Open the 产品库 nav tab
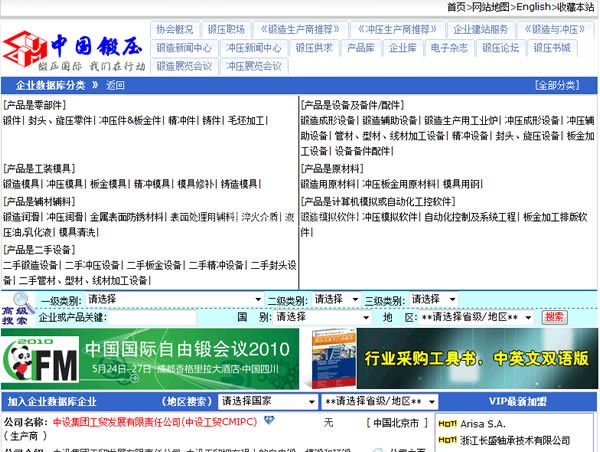This screenshot has height=452, width=600. pyautogui.click(x=360, y=48)
